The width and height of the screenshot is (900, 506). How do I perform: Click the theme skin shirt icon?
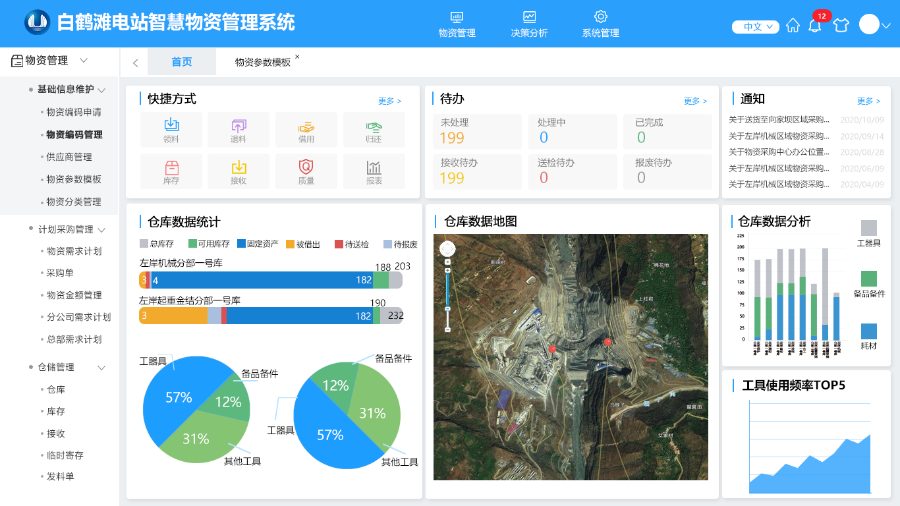pos(840,26)
